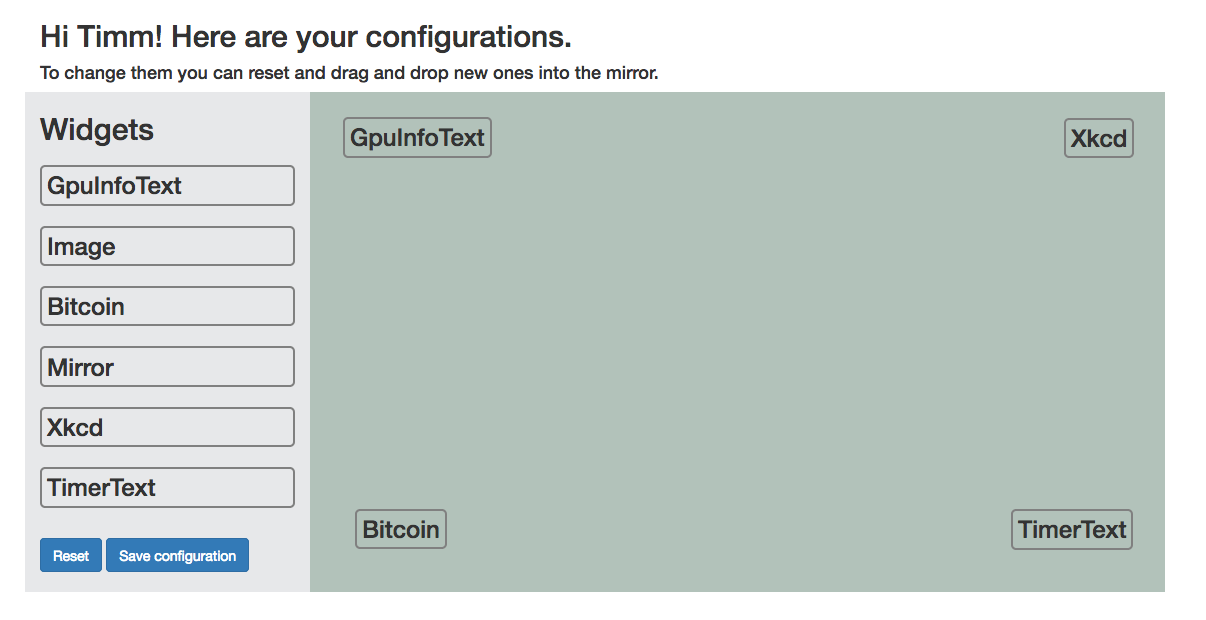The image size is (1206, 620).
Task: Click the Xkcd widget in the mirror top corner
Action: tap(1097, 138)
